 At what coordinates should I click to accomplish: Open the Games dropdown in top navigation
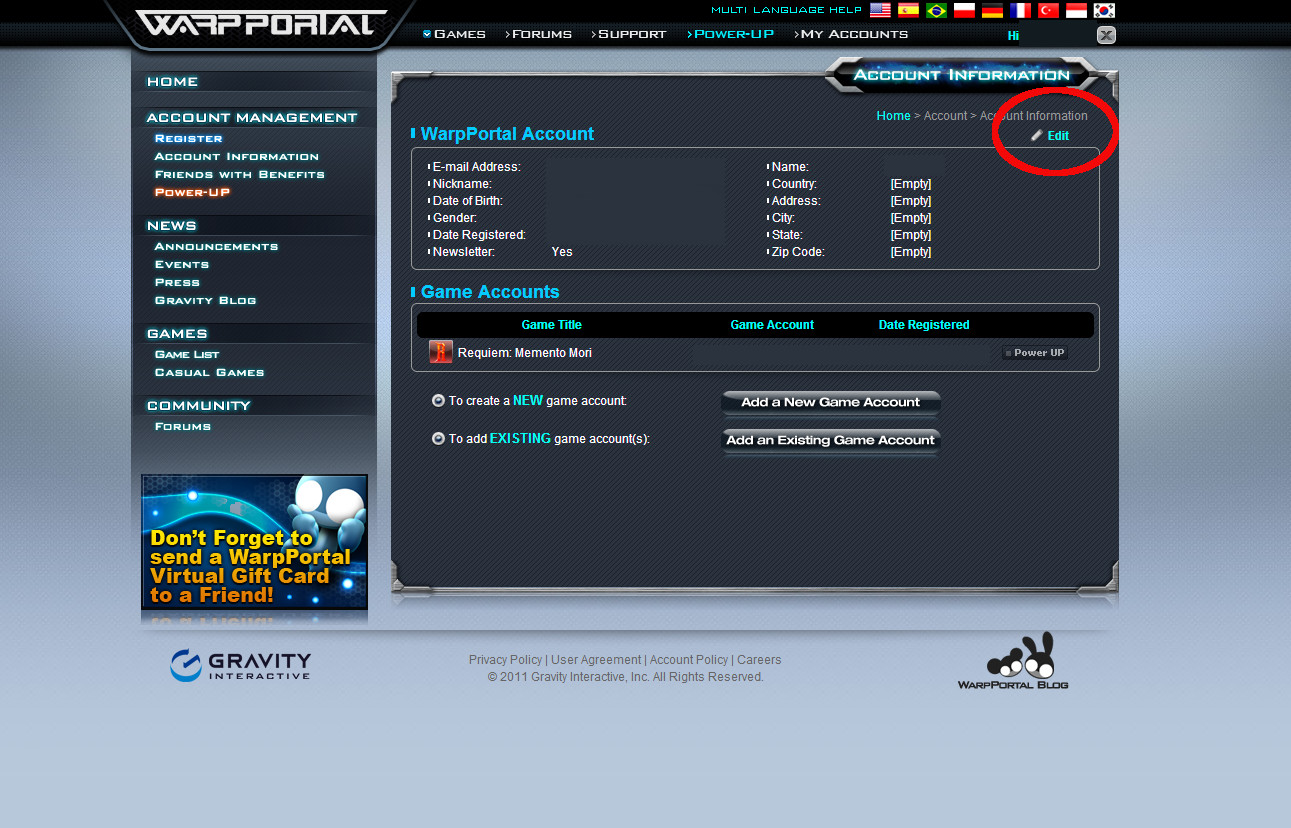point(454,34)
